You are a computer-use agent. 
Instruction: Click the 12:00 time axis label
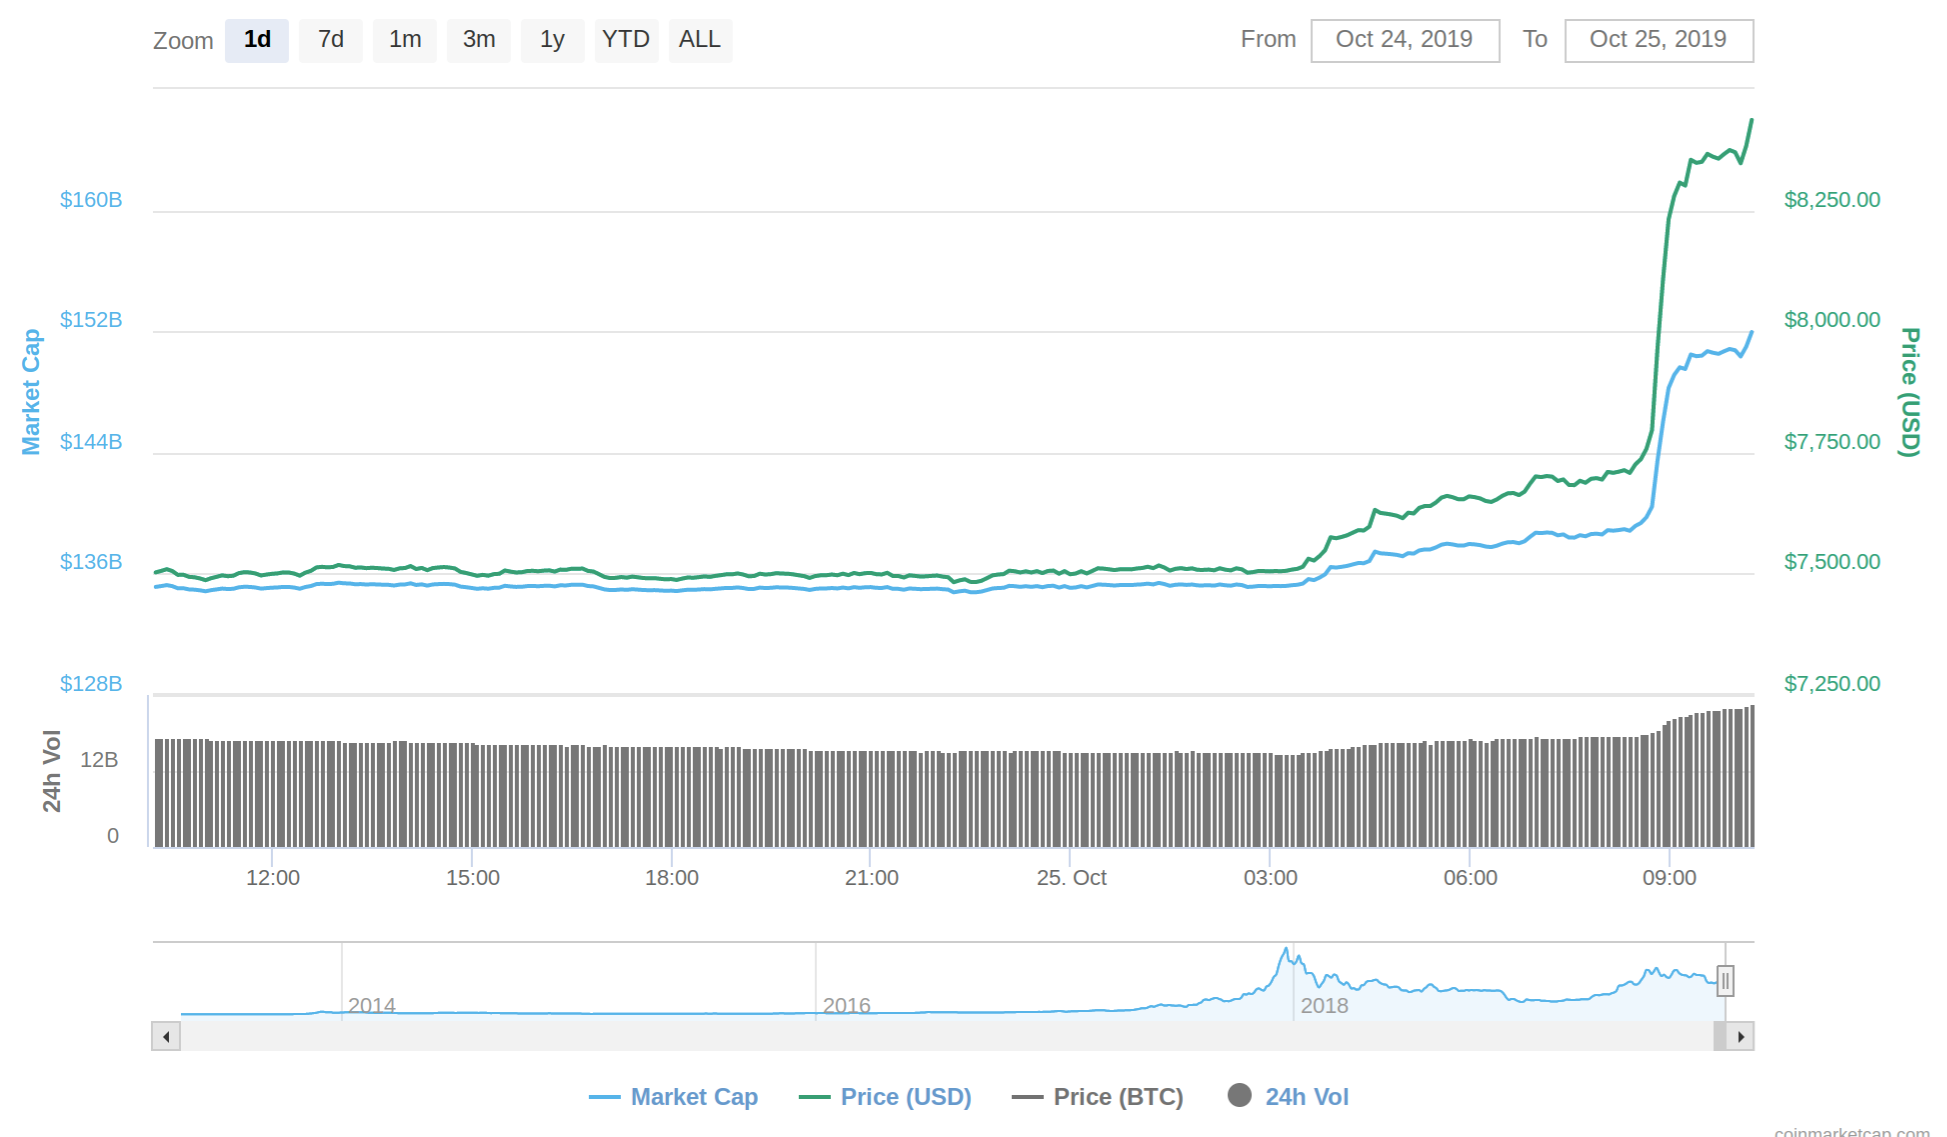pyautogui.click(x=273, y=878)
